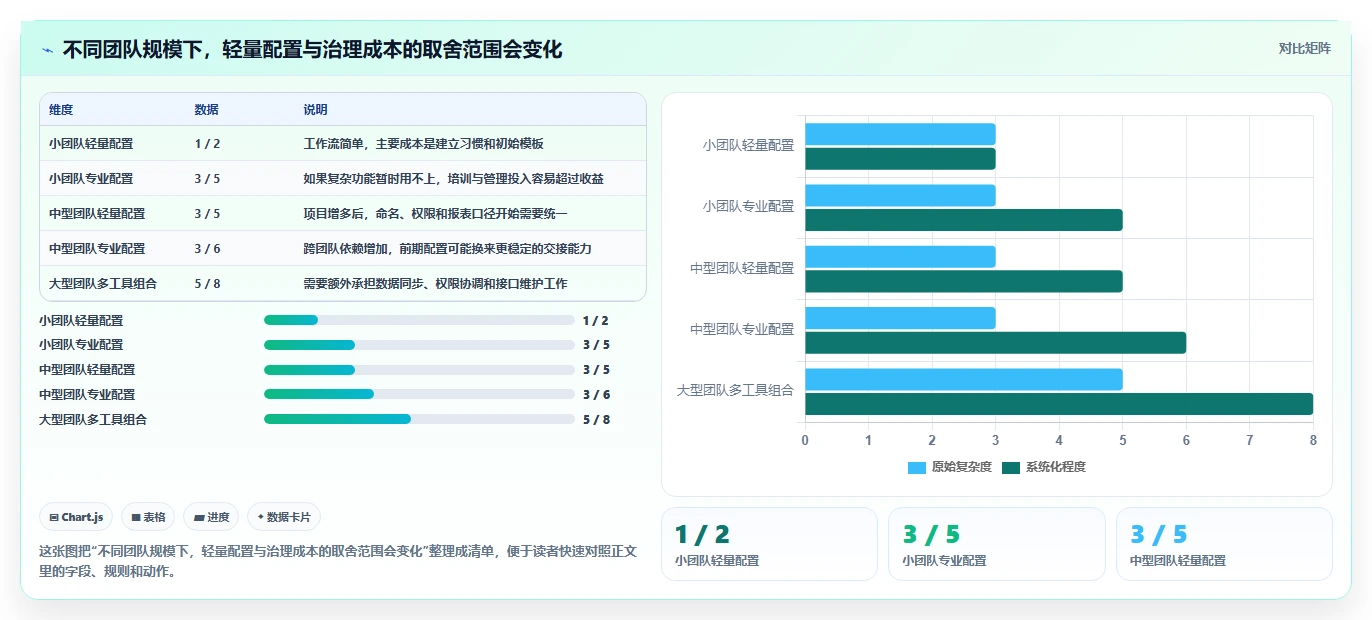Click the 5 / 8 value in the table

coord(207,284)
